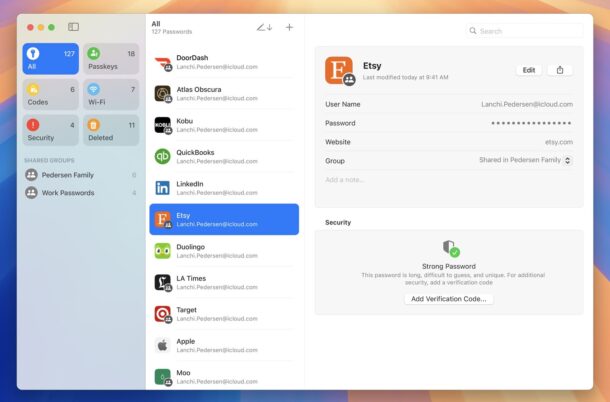The height and width of the screenshot is (402, 610).
Task: Toggle the sidebar visibility icon
Action: pyautogui.click(x=73, y=27)
